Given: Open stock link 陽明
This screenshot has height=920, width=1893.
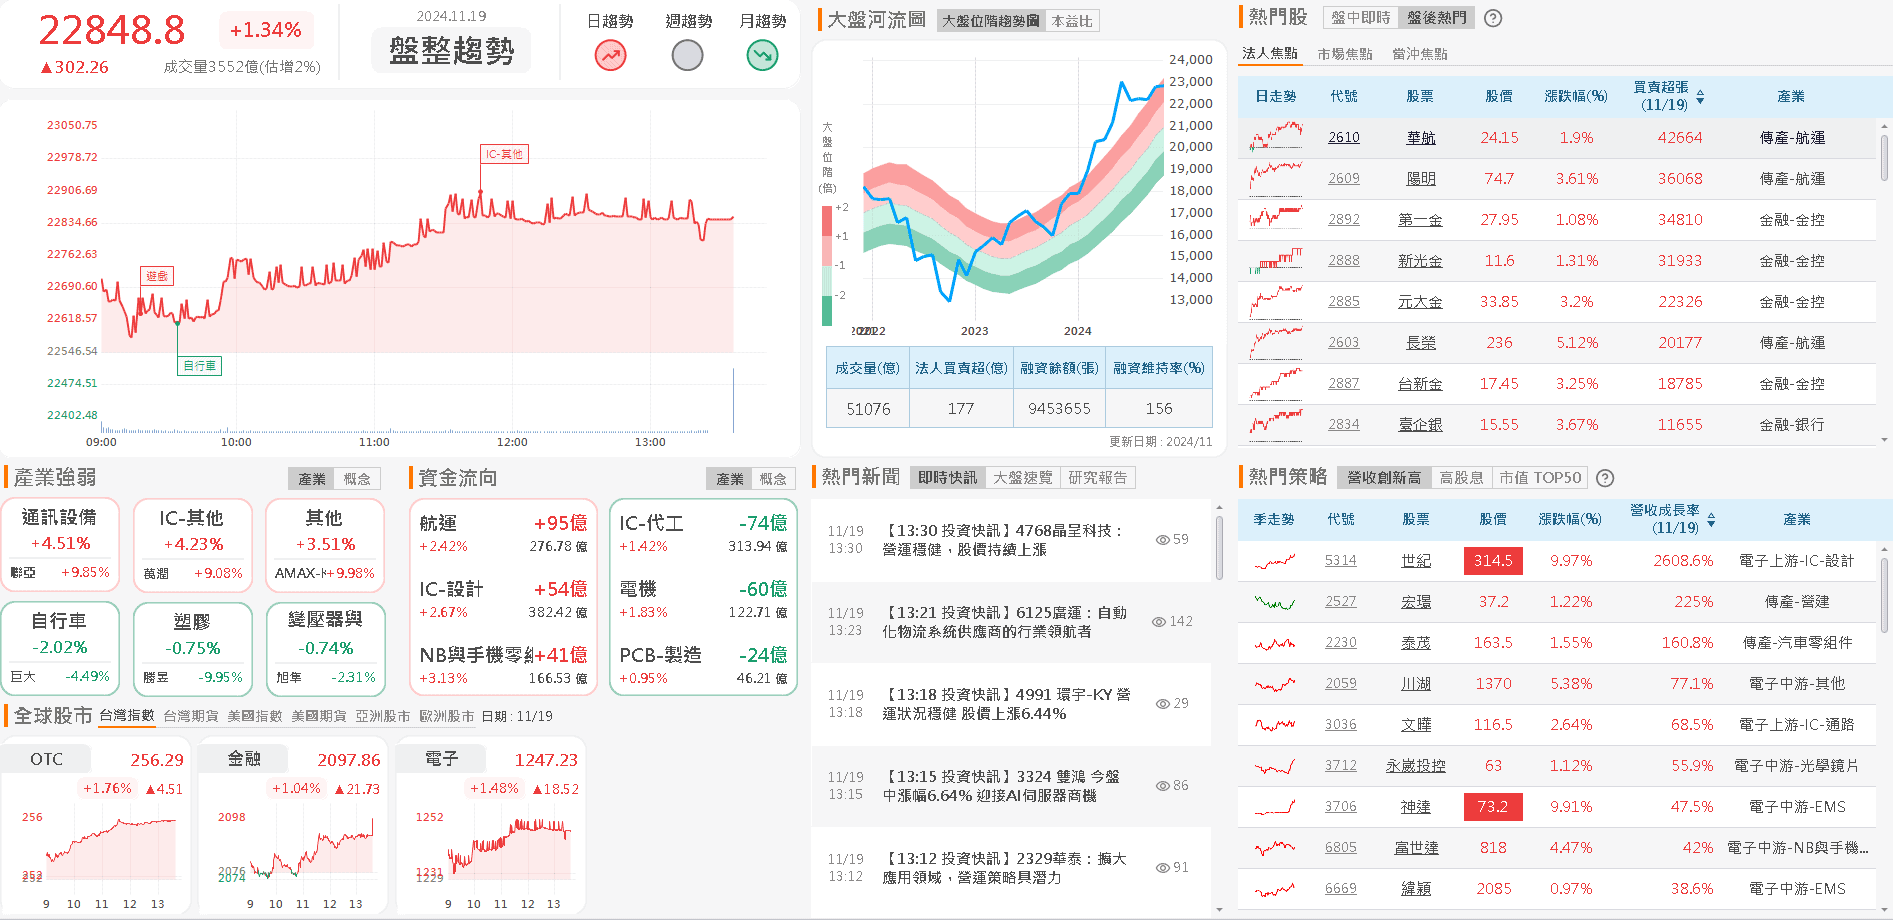Looking at the screenshot, I should 1420,179.
